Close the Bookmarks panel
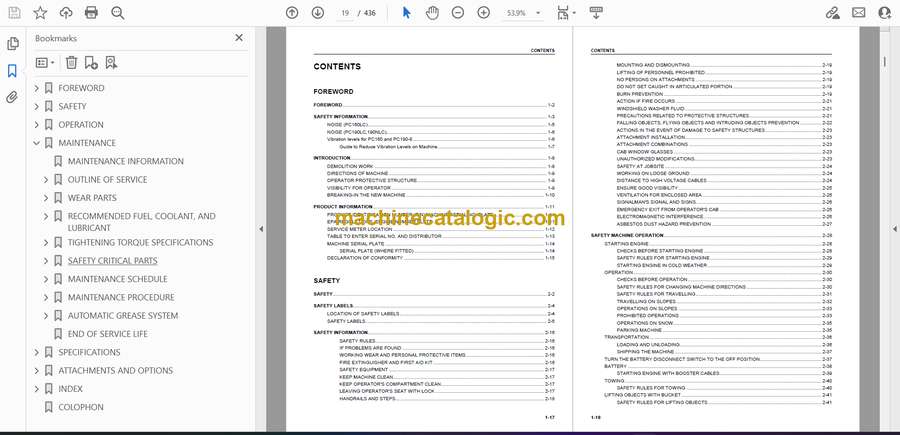Image resolution: width=900 pixels, height=435 pixels. tap(239, 38)
